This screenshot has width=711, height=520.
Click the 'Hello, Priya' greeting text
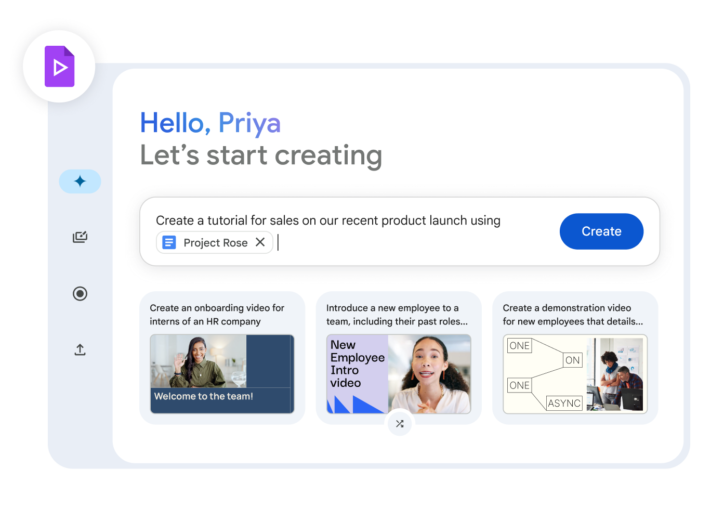[210, 123]
